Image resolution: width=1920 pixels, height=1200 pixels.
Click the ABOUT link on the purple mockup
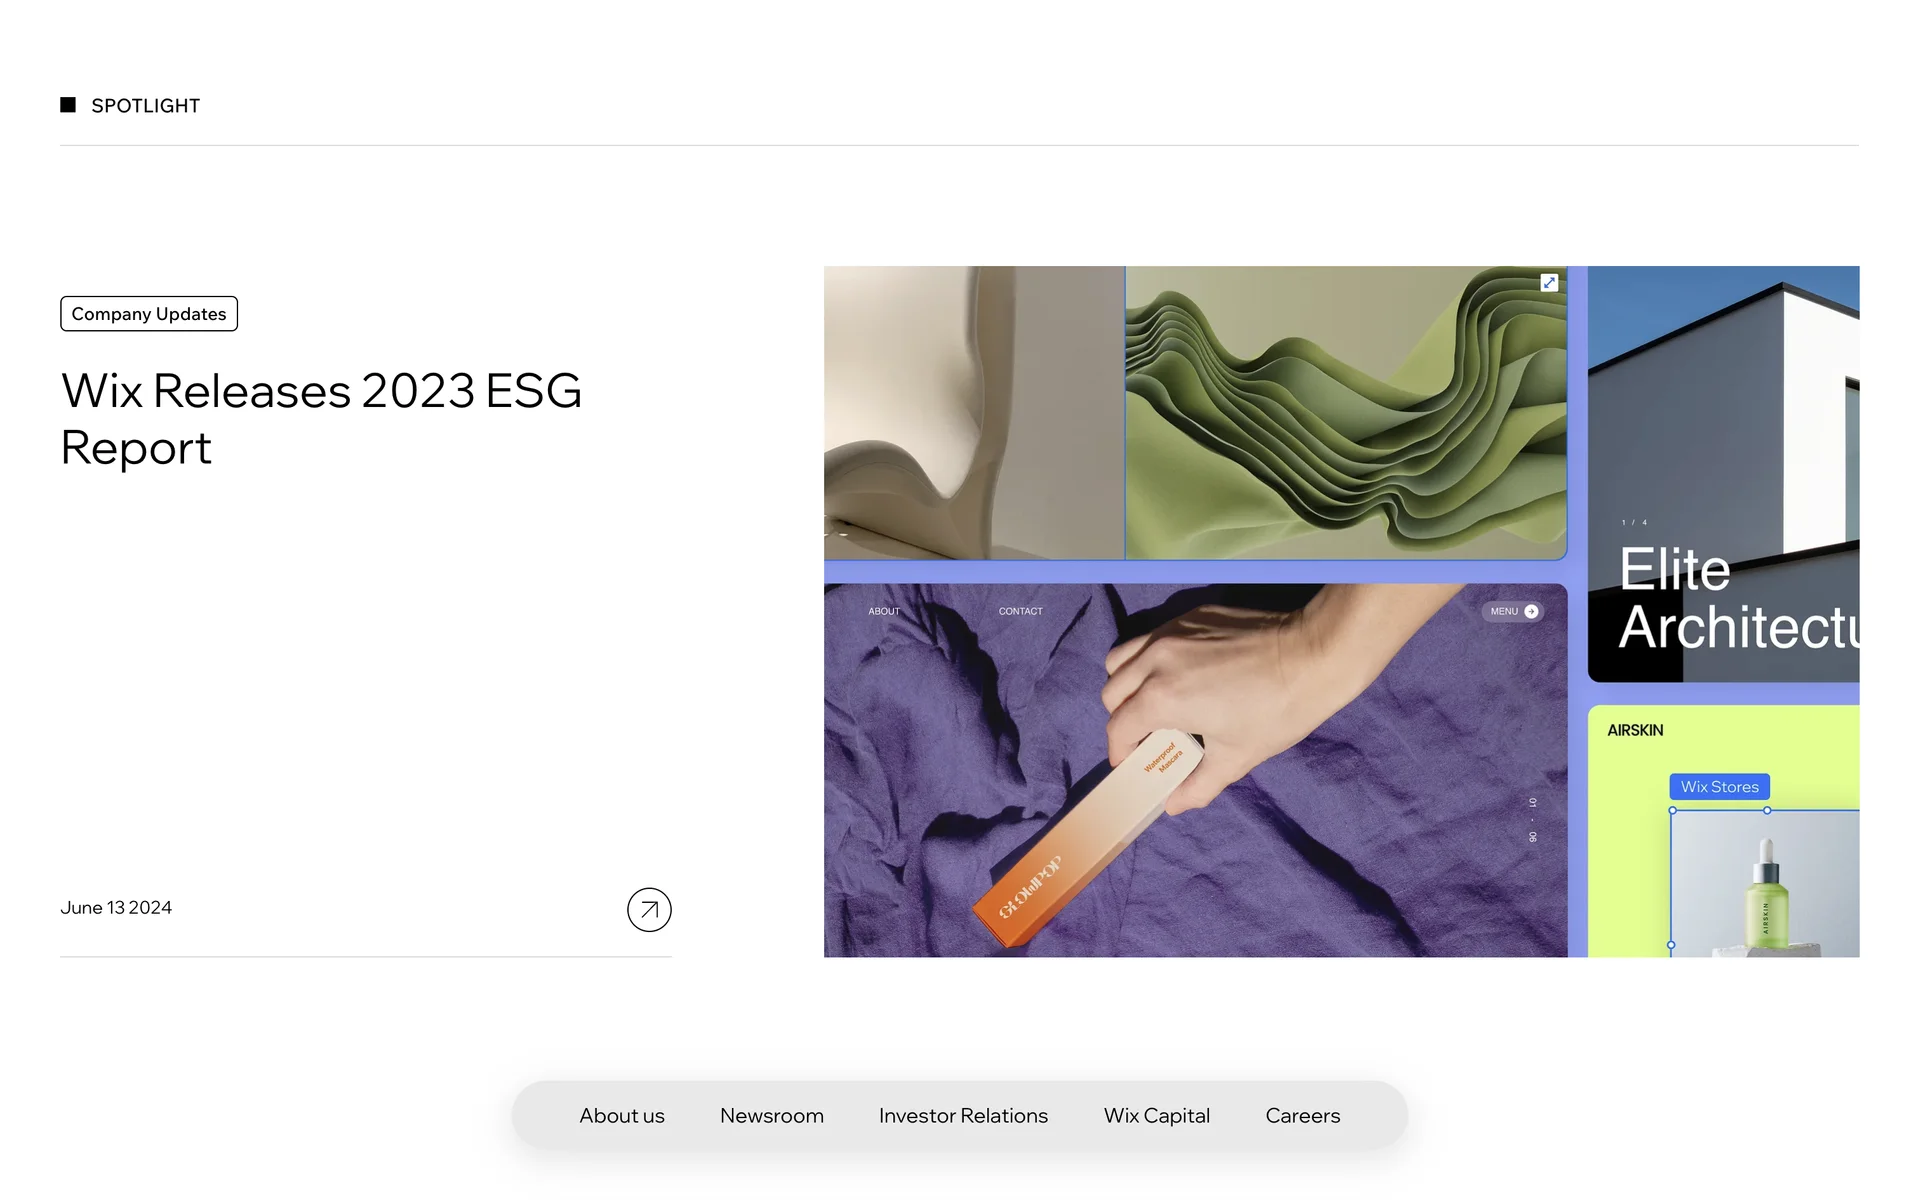point(884,611)
